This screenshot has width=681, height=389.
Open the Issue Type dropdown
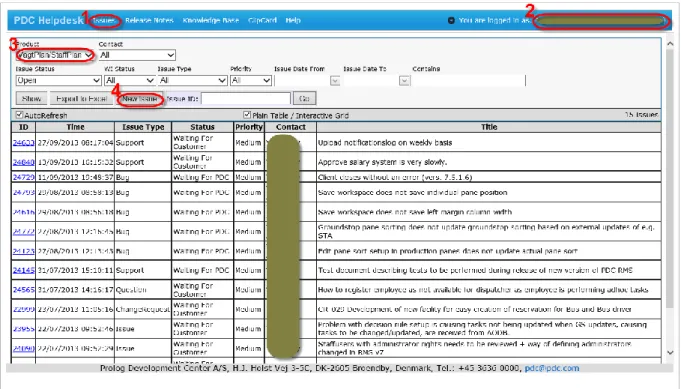point(192,80)
